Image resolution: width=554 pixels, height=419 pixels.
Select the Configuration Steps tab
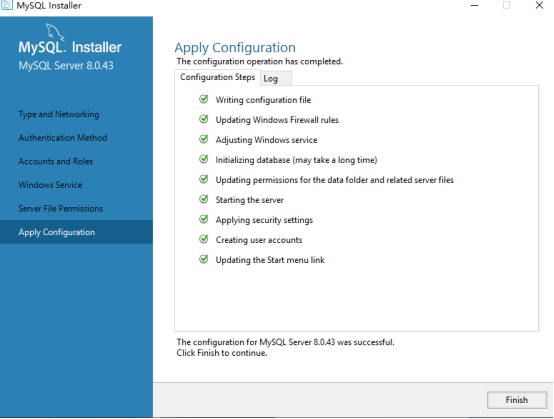click(x=217, y=77)
